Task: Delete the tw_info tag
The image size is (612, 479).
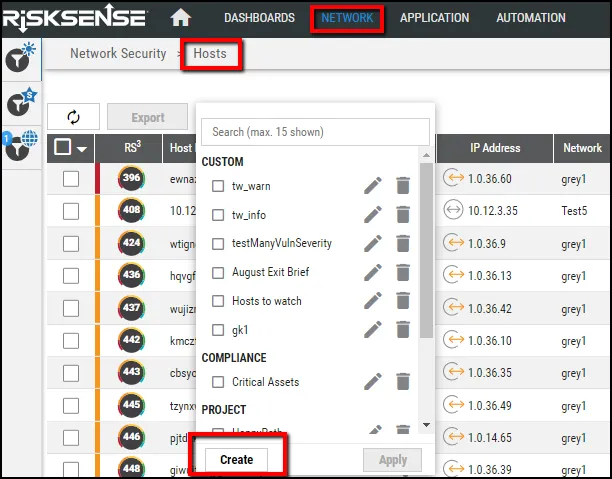Action: tap(403, 214)
